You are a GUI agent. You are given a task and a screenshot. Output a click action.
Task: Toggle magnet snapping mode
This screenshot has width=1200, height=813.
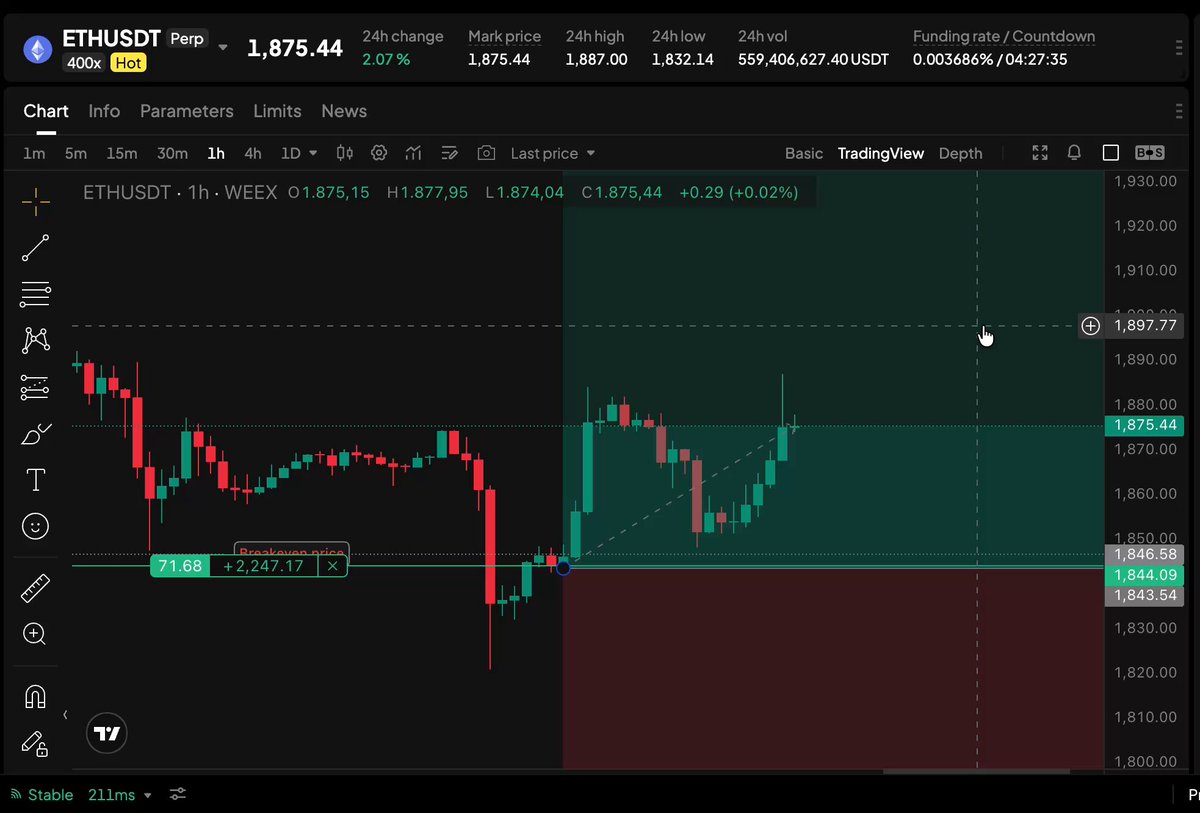35,696
